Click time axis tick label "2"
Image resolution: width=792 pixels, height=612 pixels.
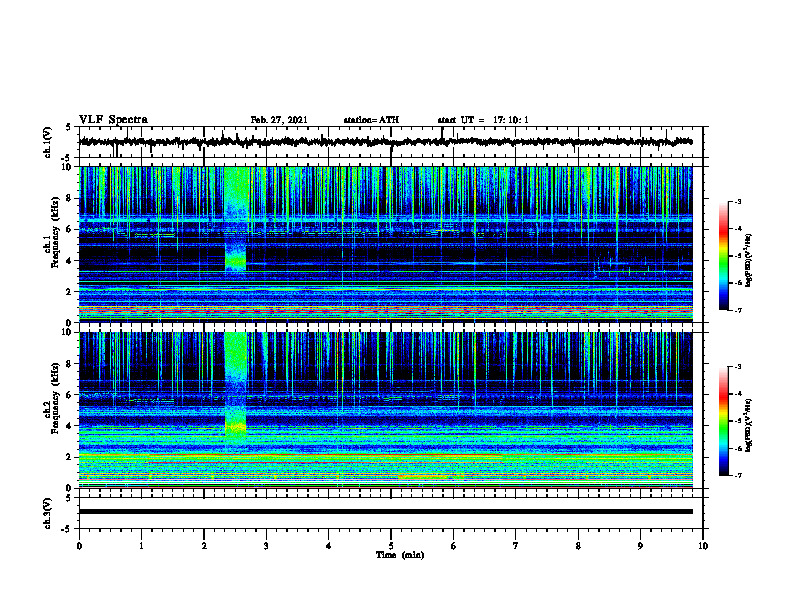[204, 546]
